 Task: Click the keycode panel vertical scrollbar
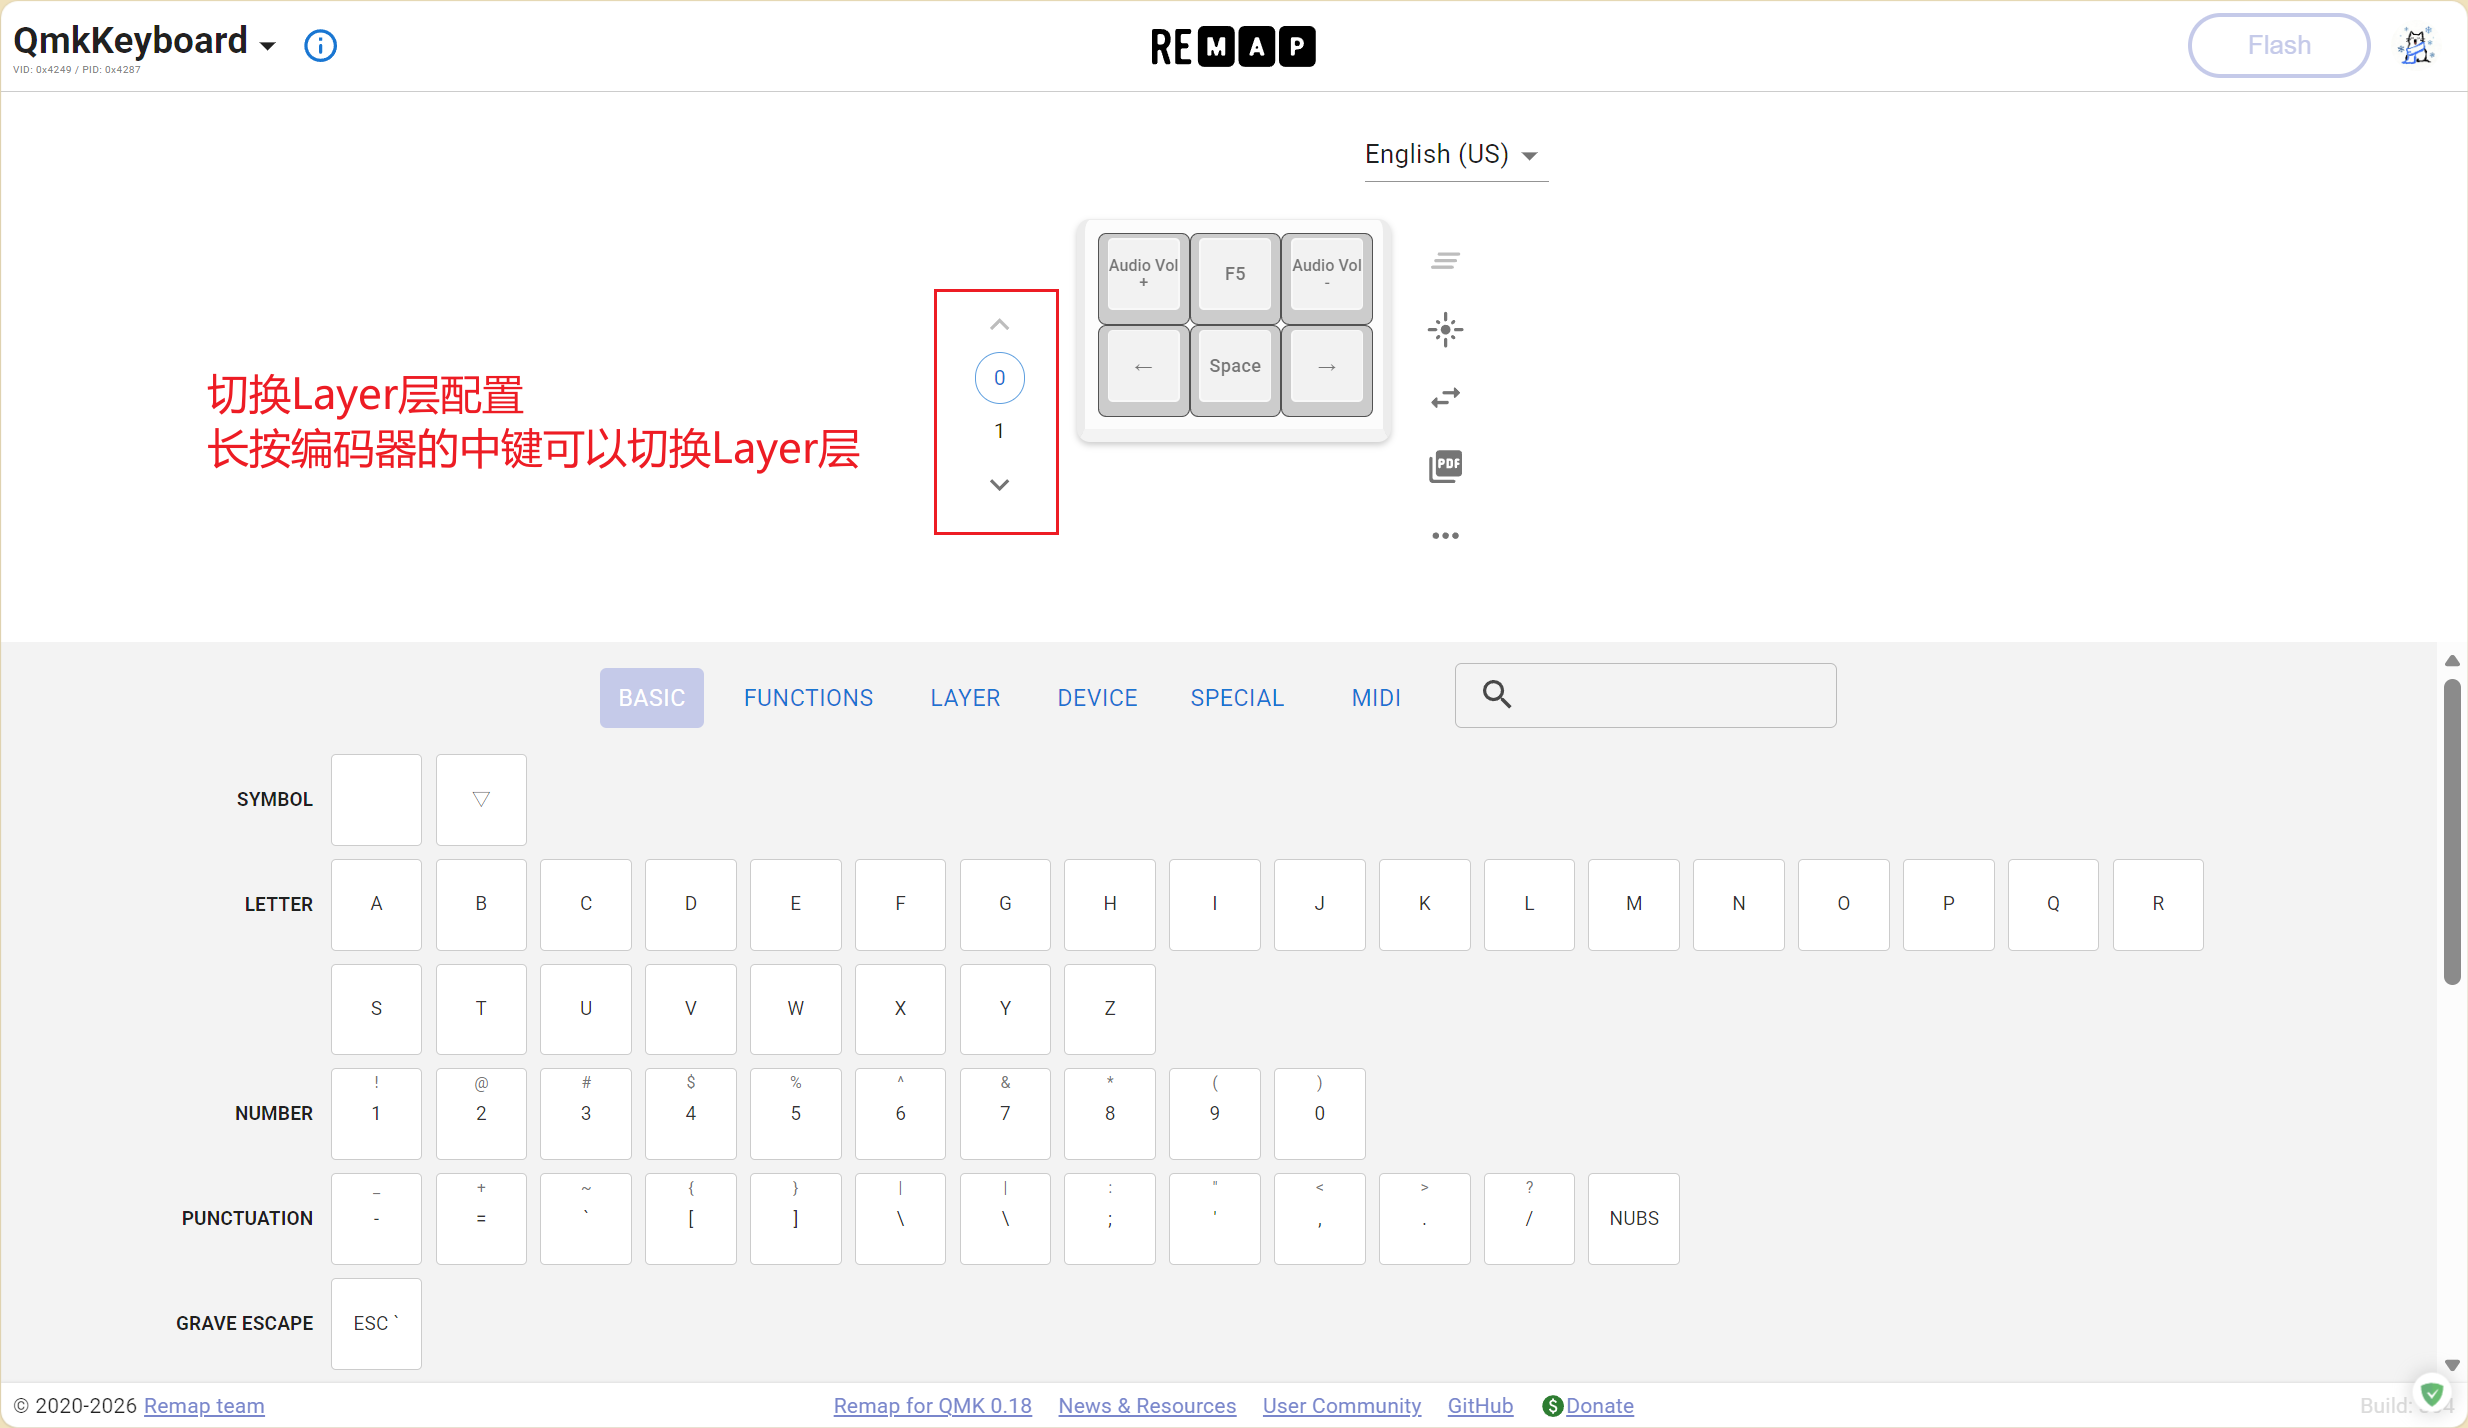click(2451, 830)
